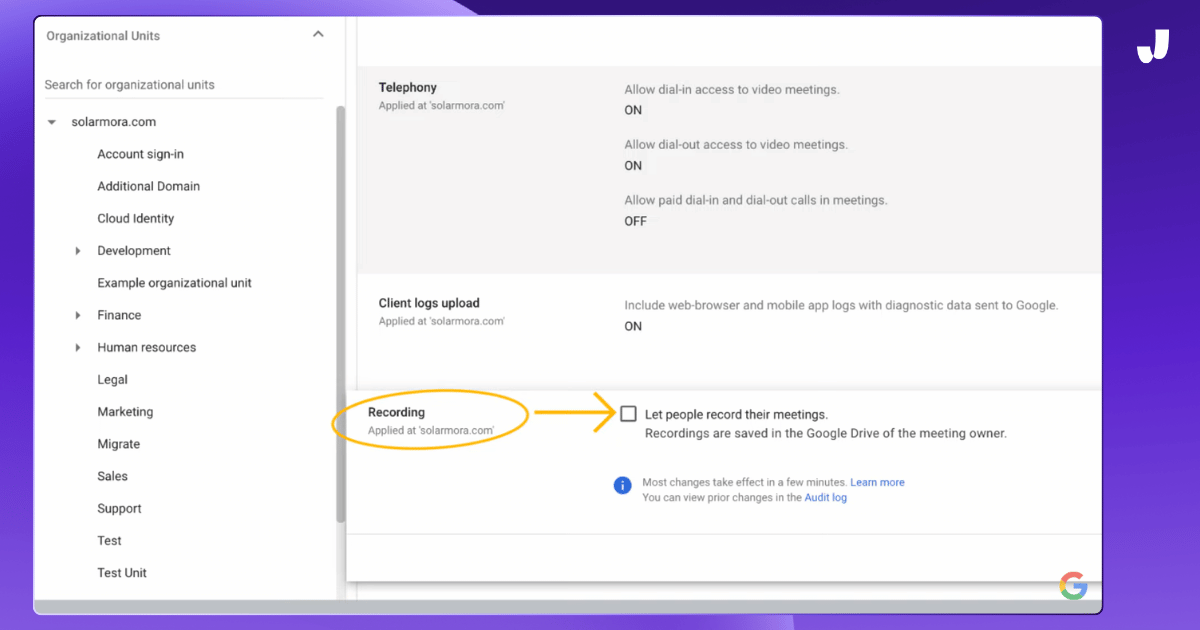
Task: Select the Sales organizational unit
Action: tap(113, 476)
